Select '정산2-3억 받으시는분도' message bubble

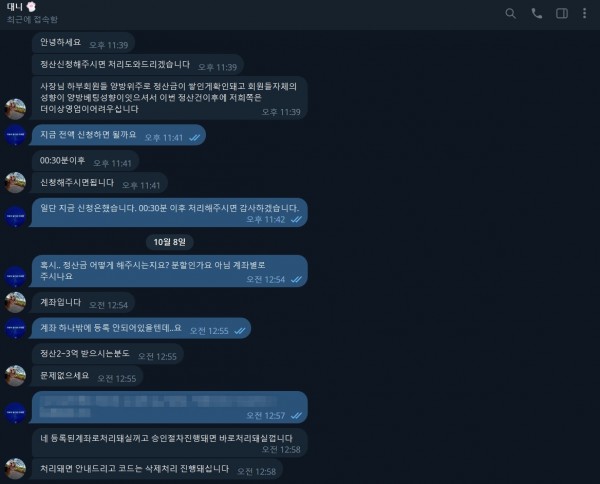pyautogui.click(x=108, y=354)
